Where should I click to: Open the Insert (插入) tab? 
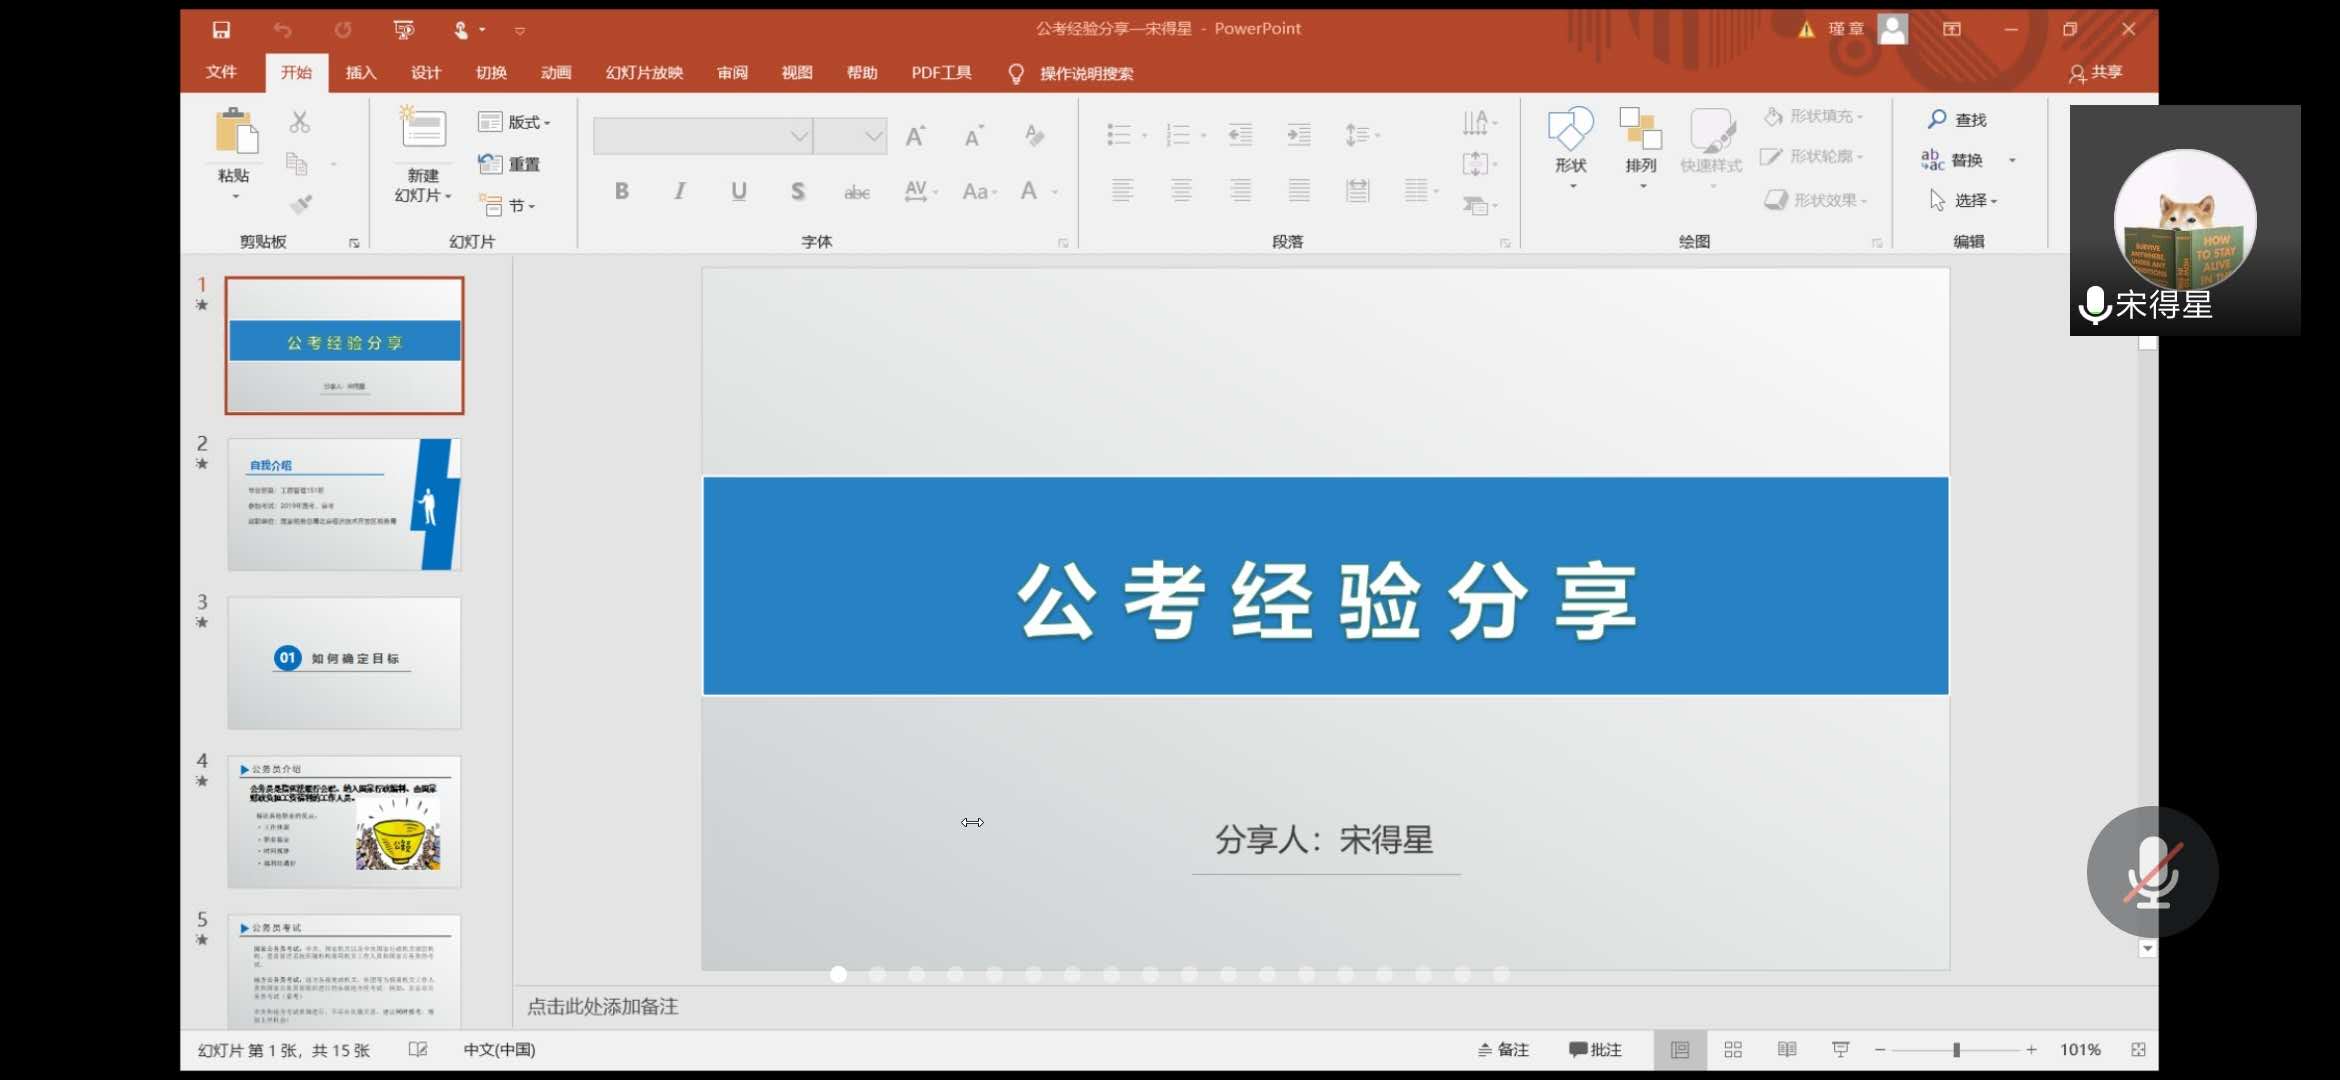[360, 73]
